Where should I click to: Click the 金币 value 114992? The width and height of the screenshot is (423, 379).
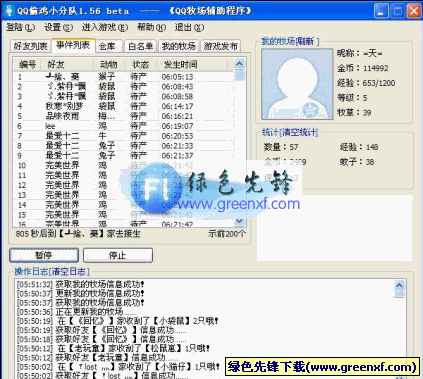(376, 68)
